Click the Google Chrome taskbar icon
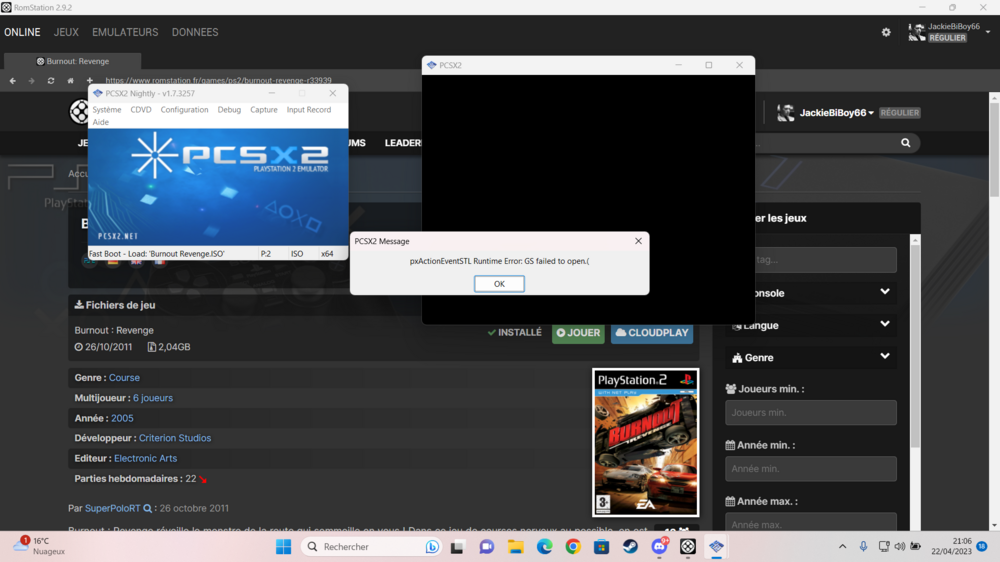This screenshot has width=1000, height=562. click(x=573, y=547)
